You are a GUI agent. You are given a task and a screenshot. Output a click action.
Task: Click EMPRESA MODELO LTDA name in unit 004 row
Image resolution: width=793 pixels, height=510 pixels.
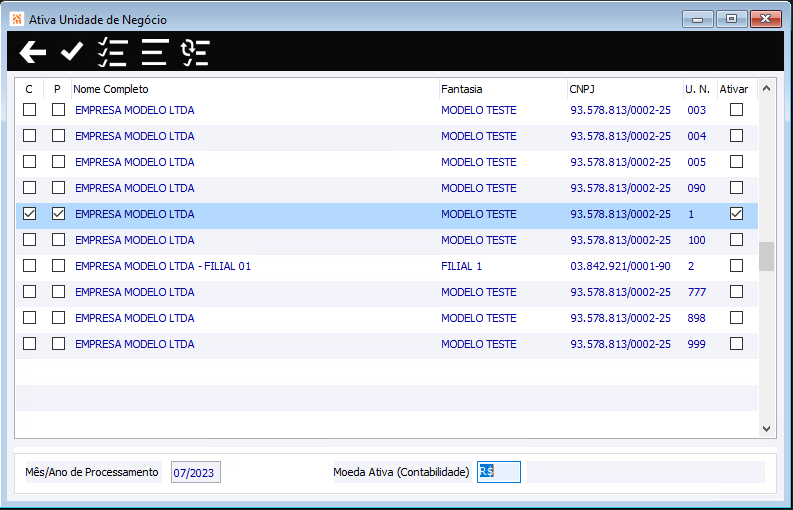coord(135,136)
